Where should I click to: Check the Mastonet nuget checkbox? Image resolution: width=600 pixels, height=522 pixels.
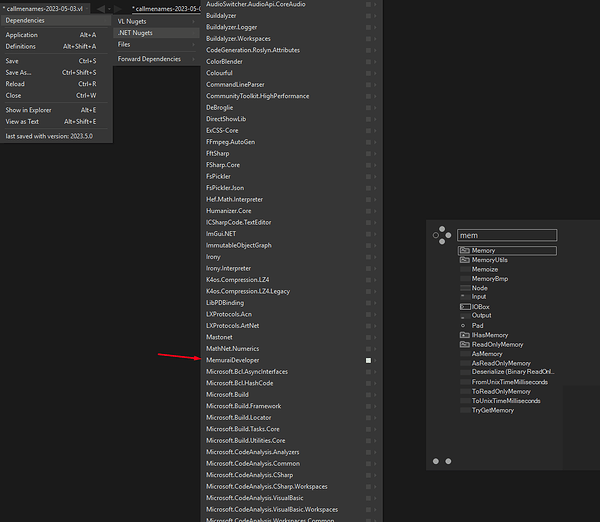[x=368, y=338]
